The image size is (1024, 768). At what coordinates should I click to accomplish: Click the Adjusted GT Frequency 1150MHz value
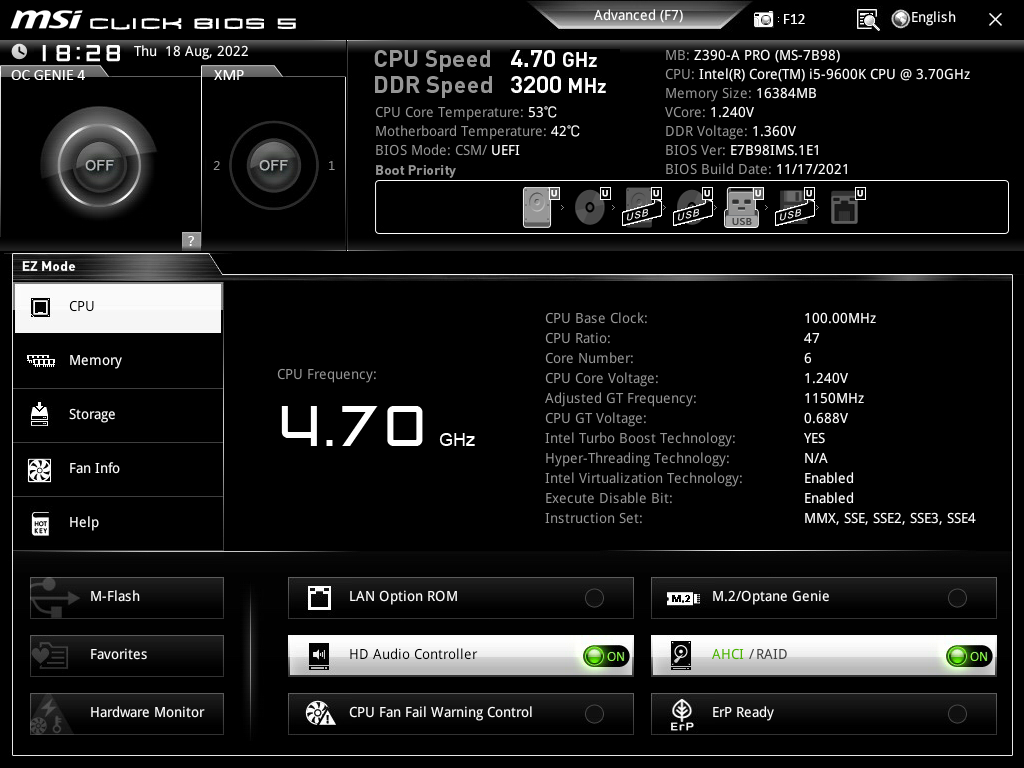point(834,398)
